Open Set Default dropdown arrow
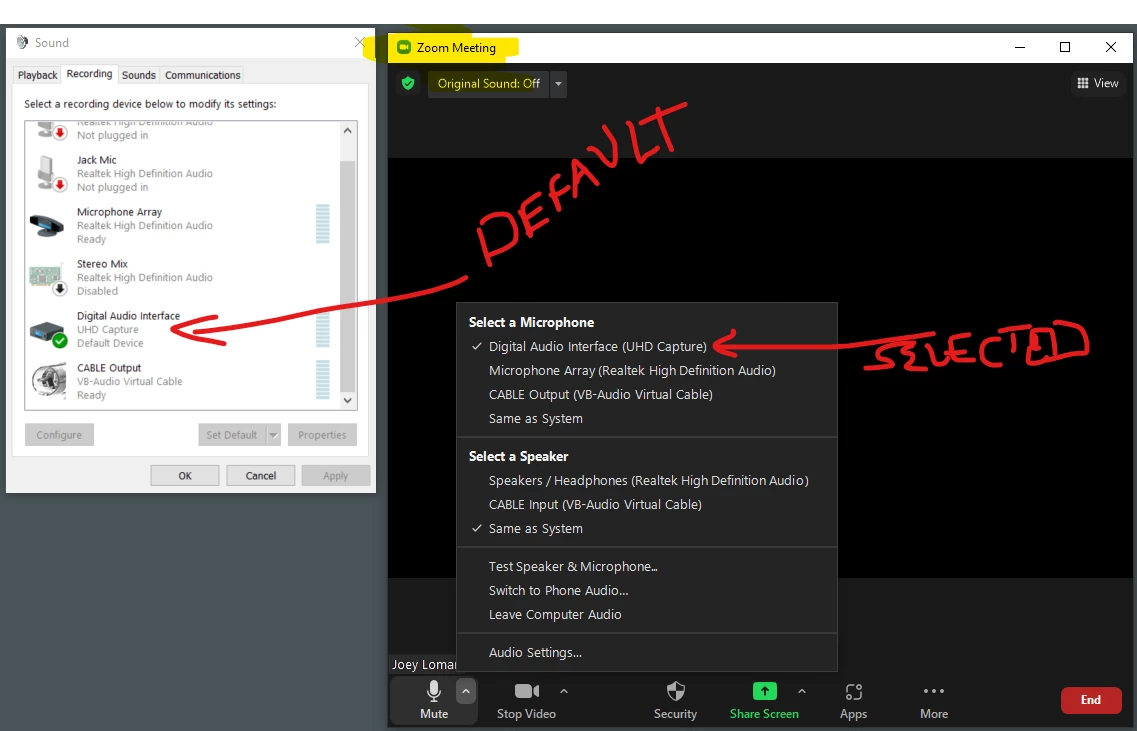The image size is (1137, 731). click(273, 435)
